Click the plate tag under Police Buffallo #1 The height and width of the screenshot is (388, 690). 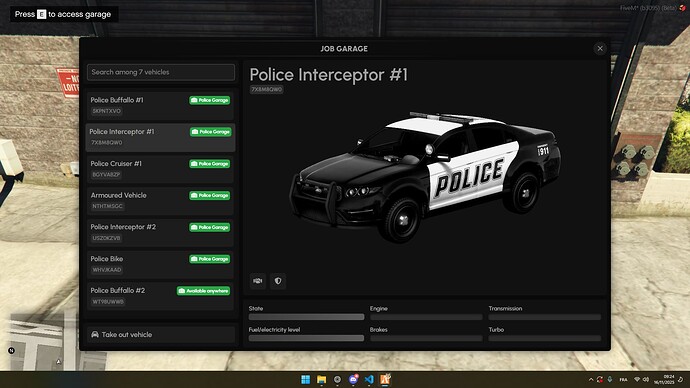tap(106, 111)
